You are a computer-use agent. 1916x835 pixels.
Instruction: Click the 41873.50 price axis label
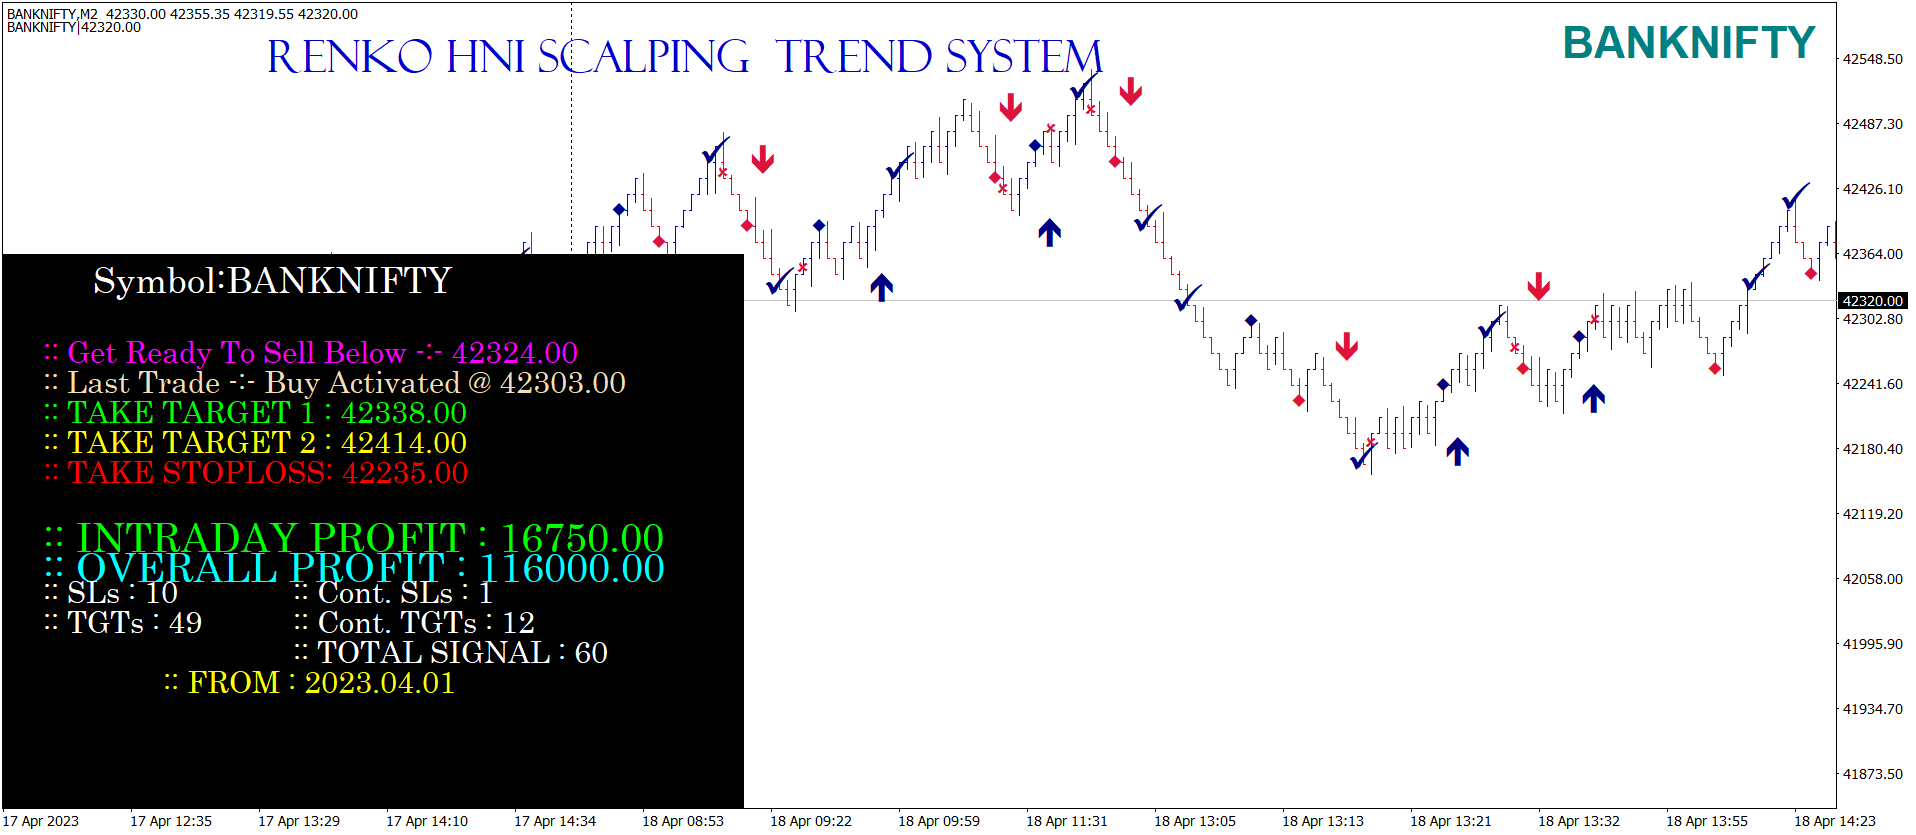pos(1872,774)
